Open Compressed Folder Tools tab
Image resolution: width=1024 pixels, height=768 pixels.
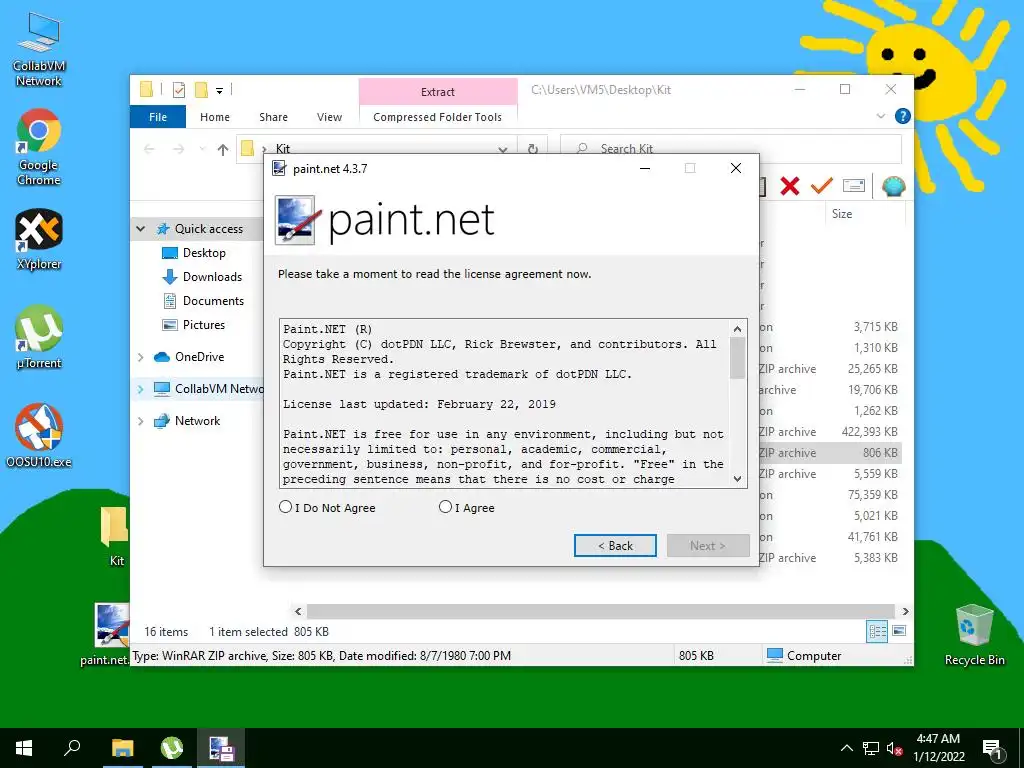tap(438, 117)
